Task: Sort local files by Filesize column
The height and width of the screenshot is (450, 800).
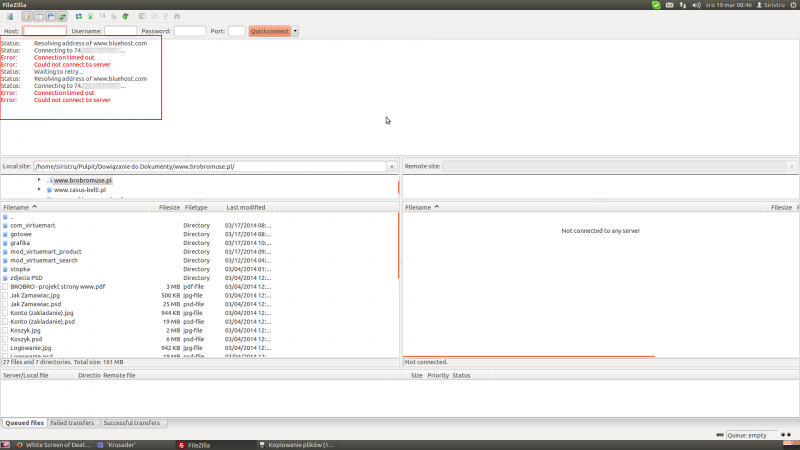Action: [169, 208]
